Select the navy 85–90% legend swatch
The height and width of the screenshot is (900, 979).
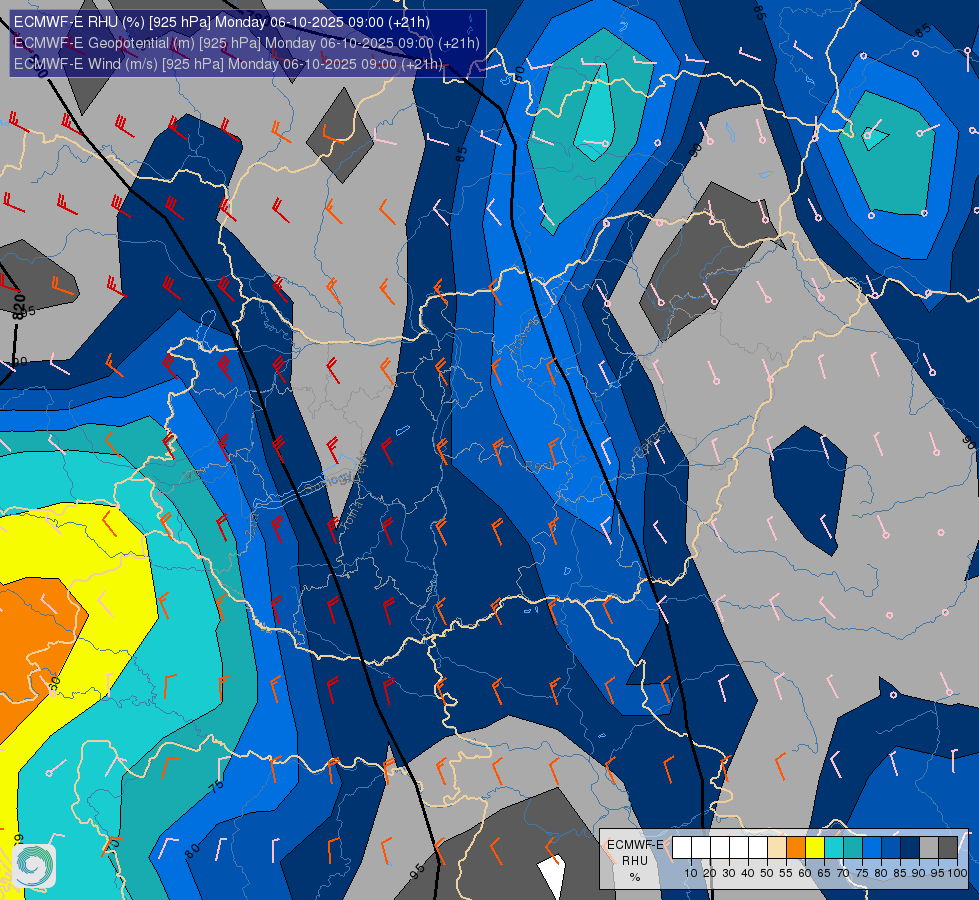(x=910, y=848)
